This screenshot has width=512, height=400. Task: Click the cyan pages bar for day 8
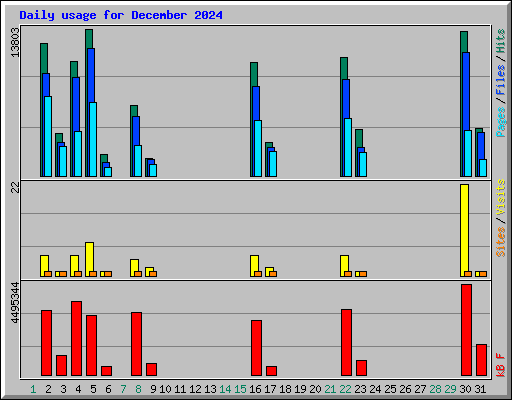pyautogui.click(x=138, y=161)
